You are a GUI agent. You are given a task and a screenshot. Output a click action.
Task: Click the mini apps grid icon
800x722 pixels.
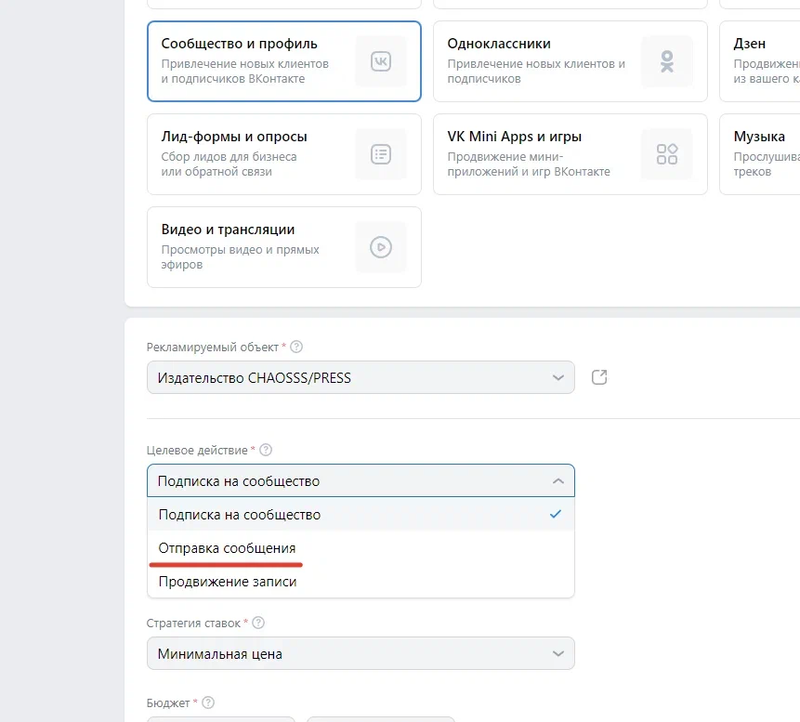tap(667, 154)
